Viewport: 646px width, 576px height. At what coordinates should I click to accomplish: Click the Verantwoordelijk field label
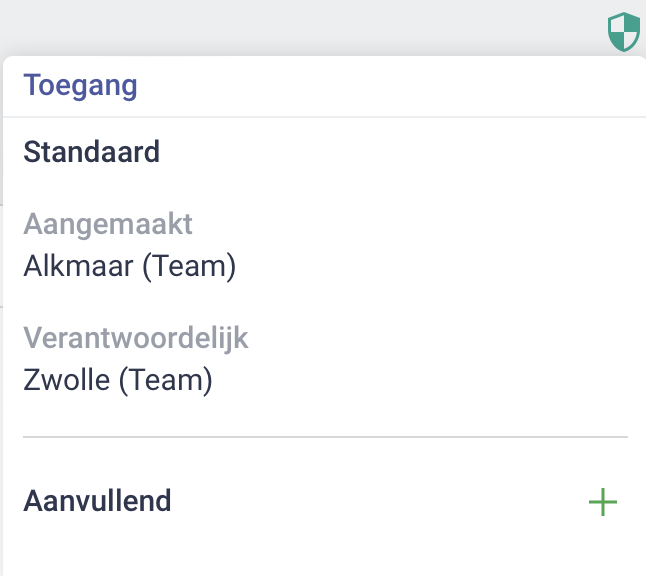[x=136, y=338]
